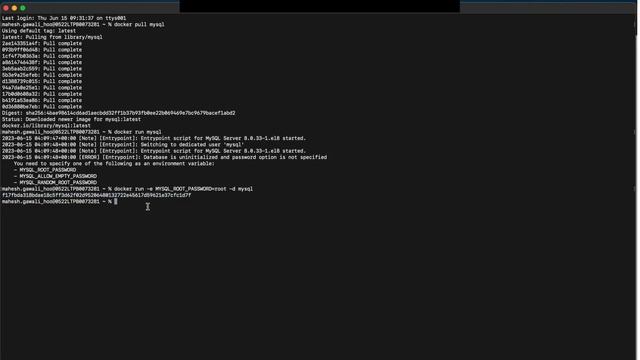
Task: Click the 'MYSQL_ALLOW_EMPTY_PASSWORD' option line
Action: point(56,176)
